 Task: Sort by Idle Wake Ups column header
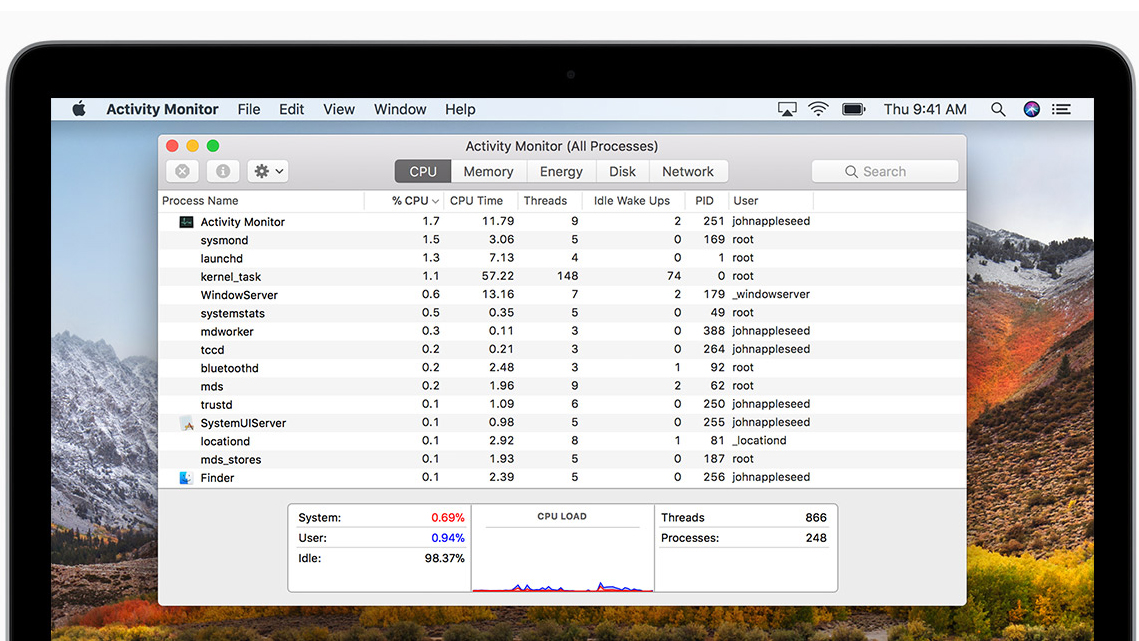pyautogui.click(x=631, y=201)
